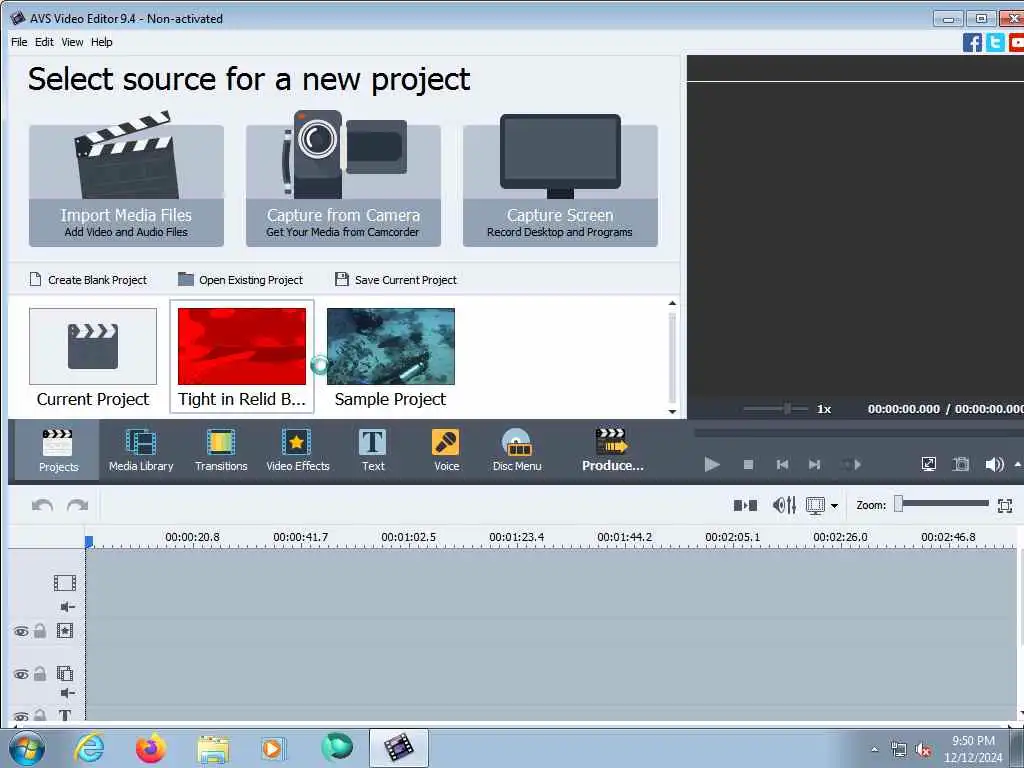Click the main video track filmstrip icon
The height and width of the screenshot is (768, 1024).
[65, 583]
